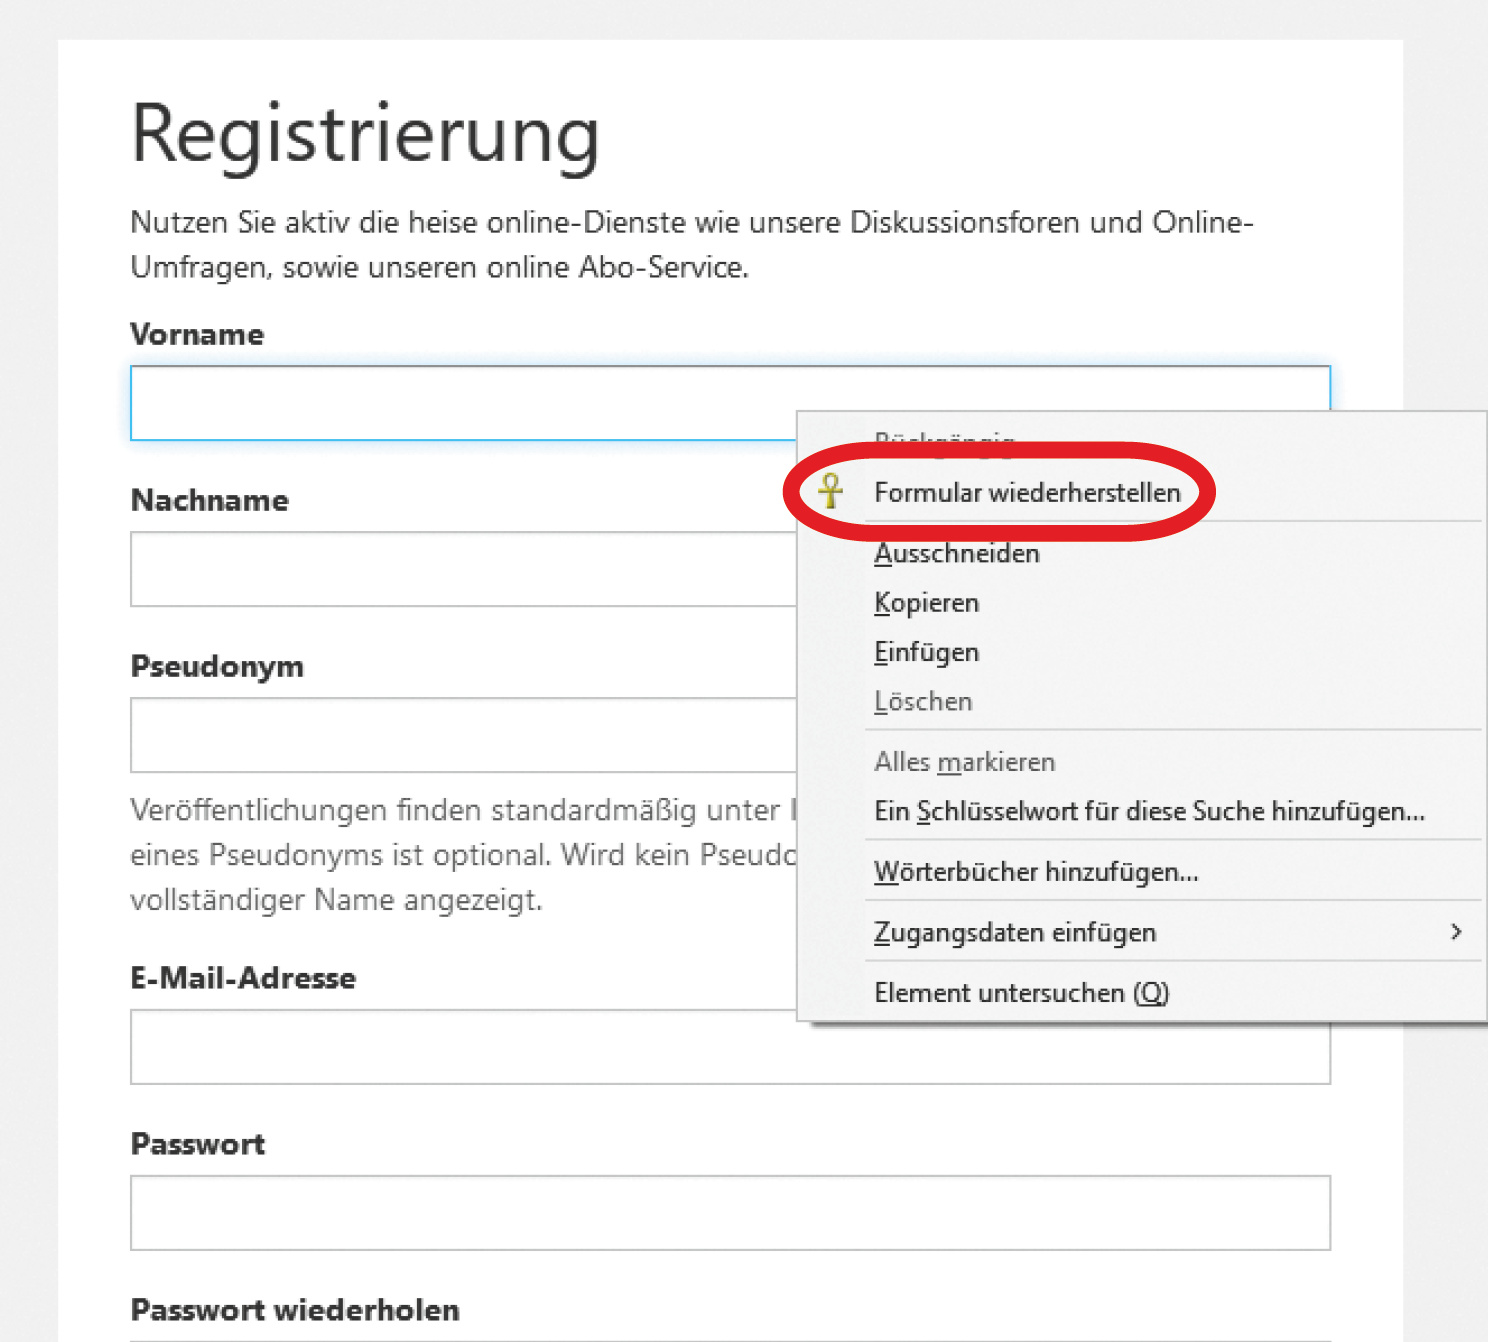Viewport: 1488px width, 1342px height.
Task: Focus the Pseudonym input box
Action: point(460,735)
